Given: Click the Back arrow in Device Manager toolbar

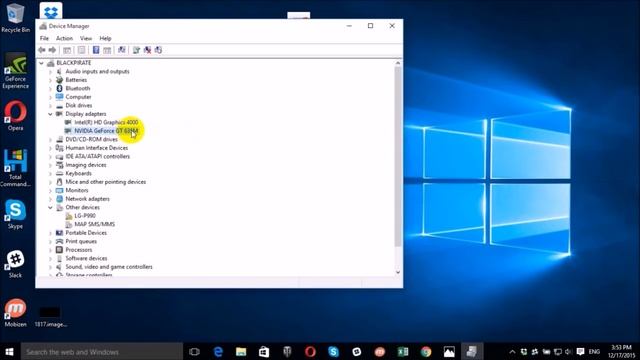Looking at the screenshot, I should tap(42, 50).
